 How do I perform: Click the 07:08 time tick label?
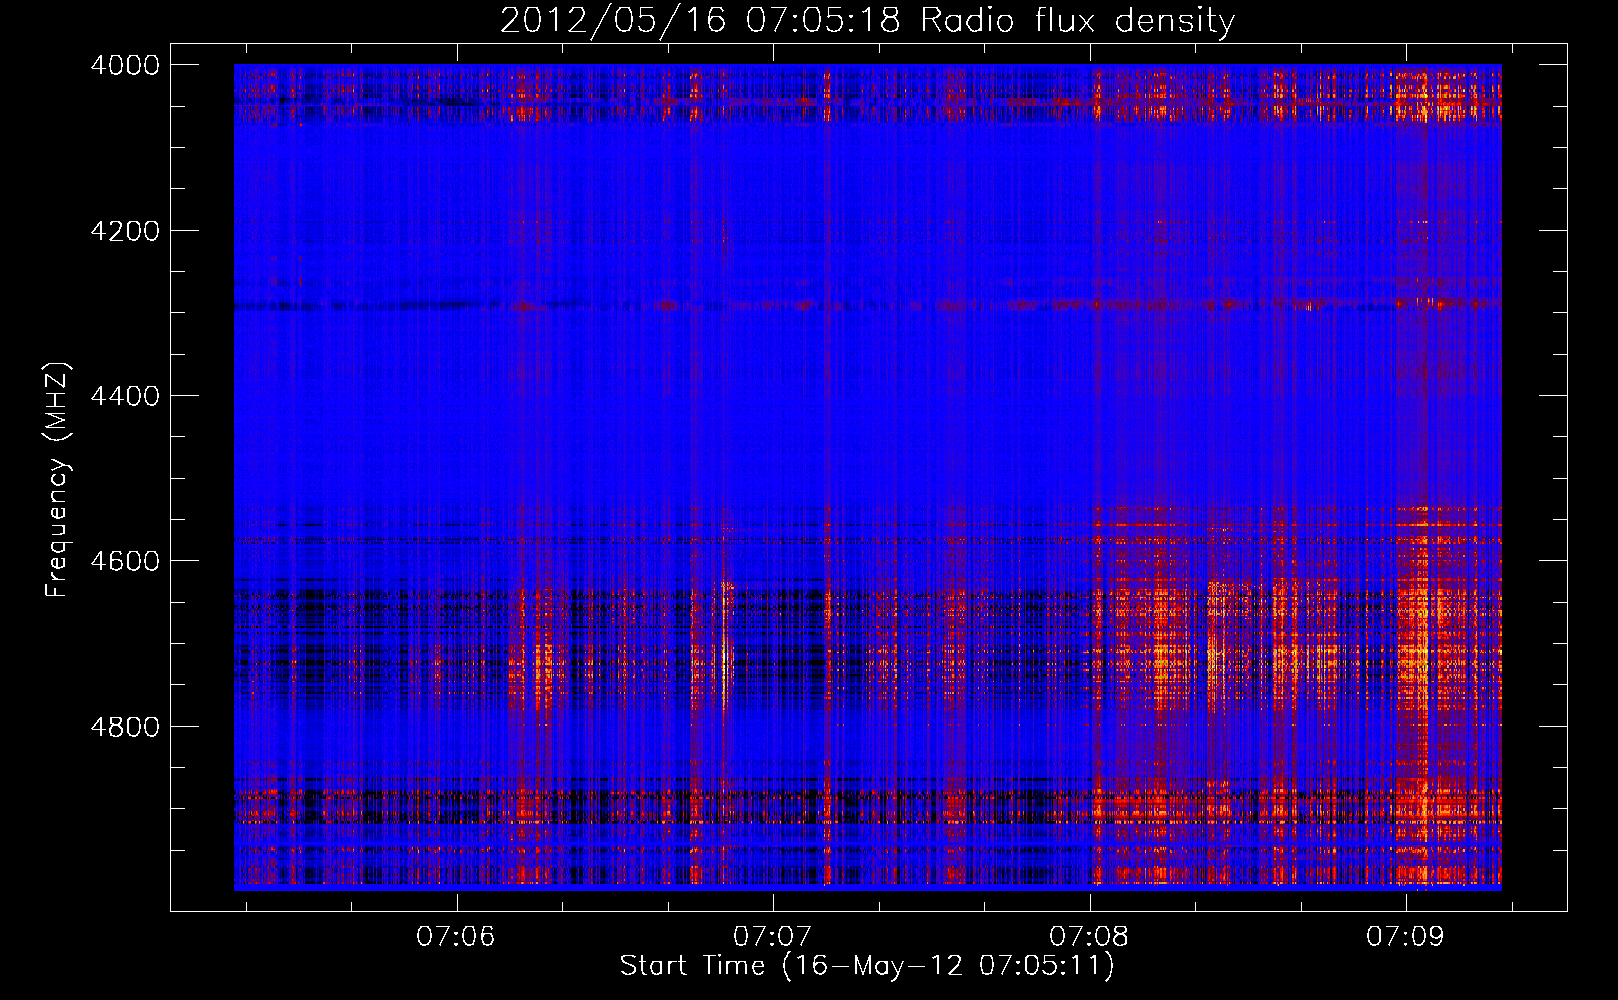pos(1090,937)
